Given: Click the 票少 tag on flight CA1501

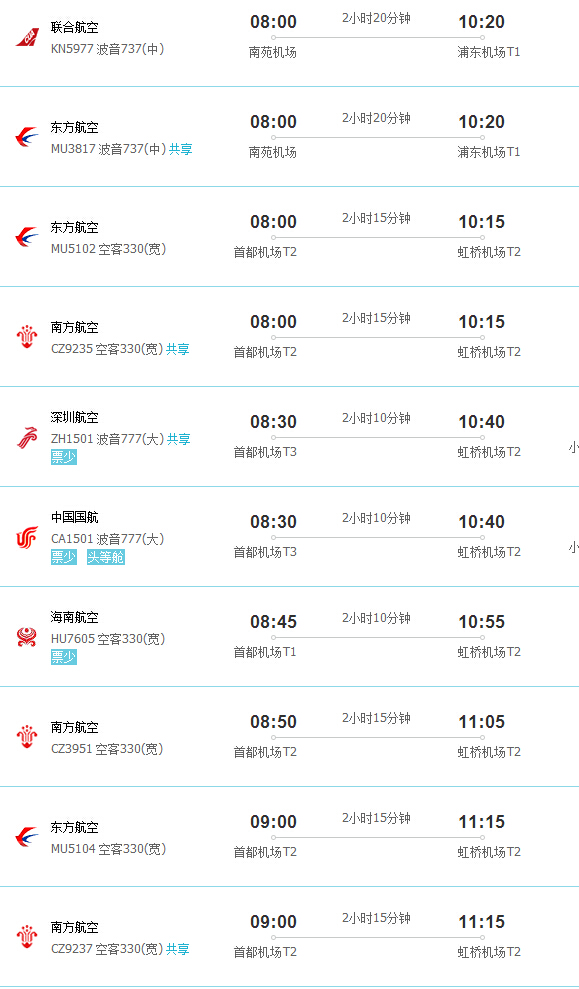Looking at the screenshot, I should [64, 557].
